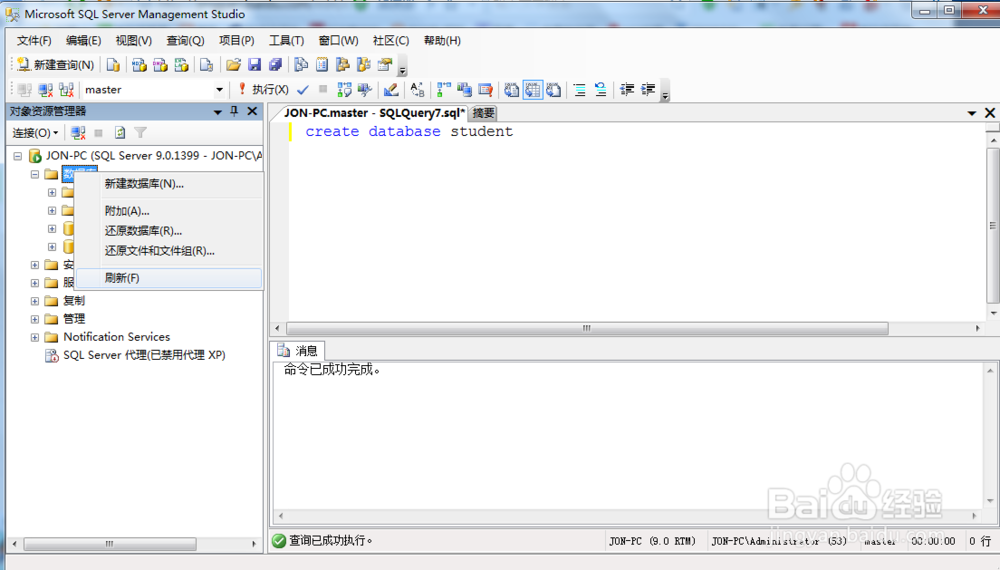Comment out the selected lines icon

[x=580, y=90]
